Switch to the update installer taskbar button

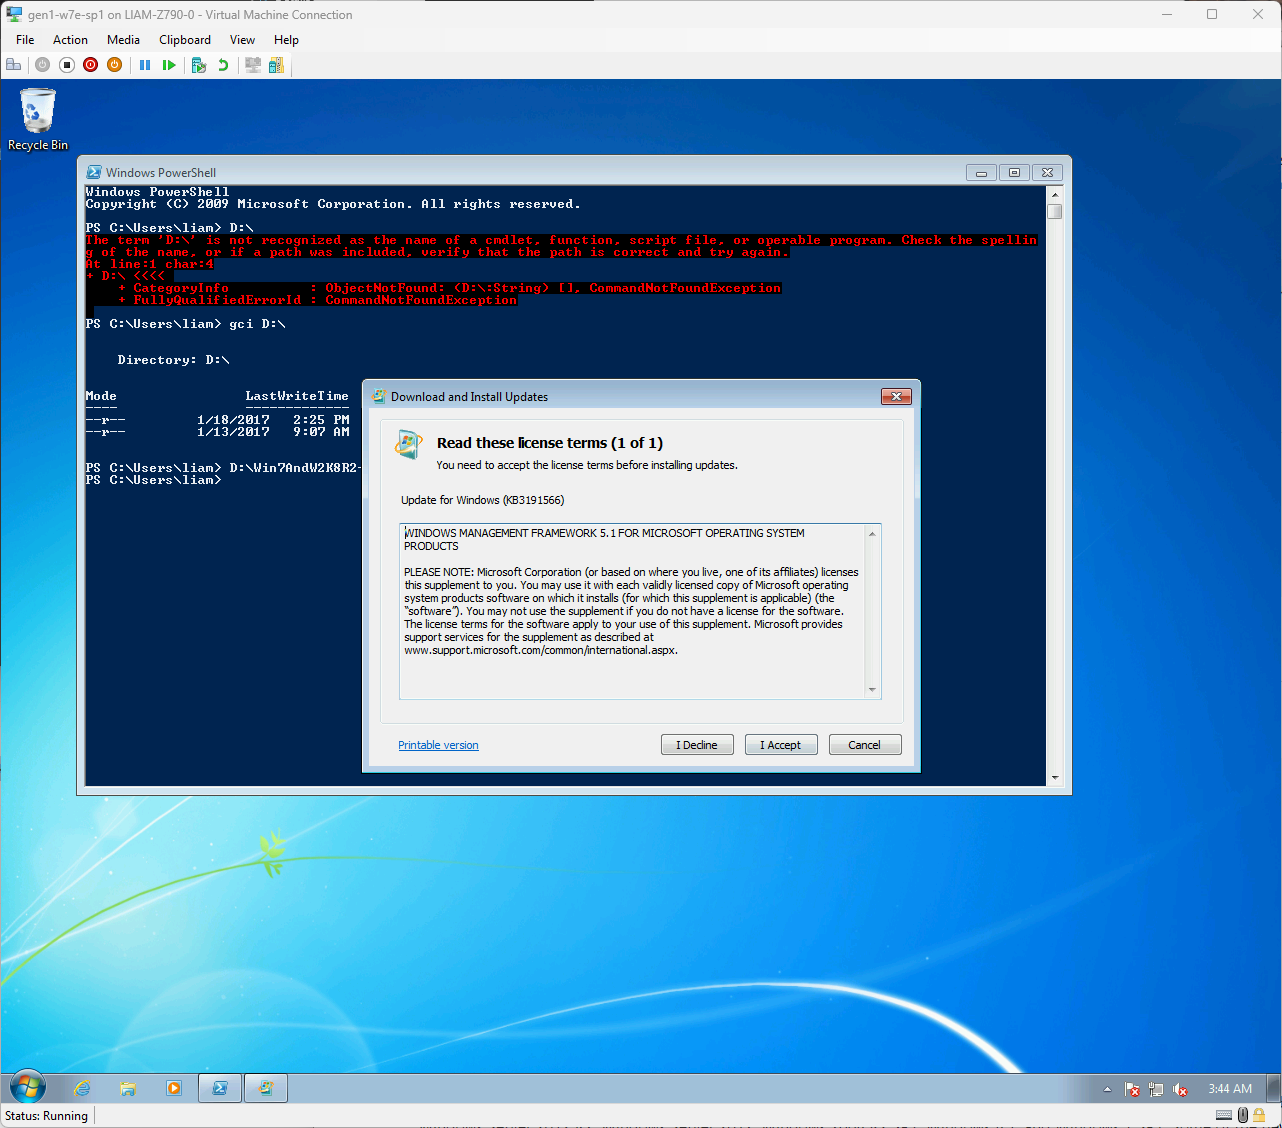266,1088
